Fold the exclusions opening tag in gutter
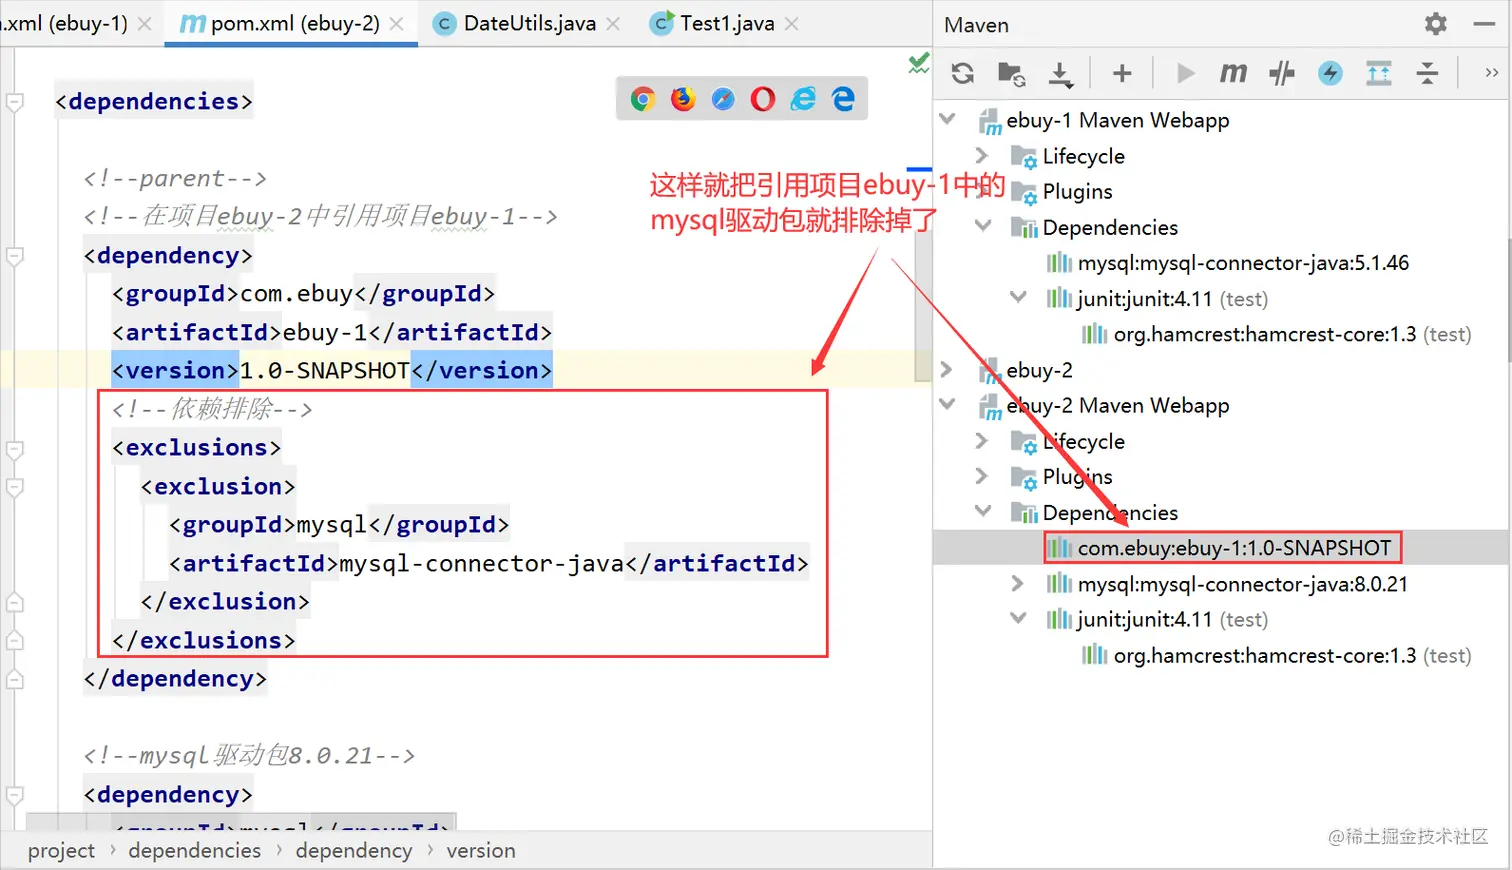The image size is (1512, 870). point(15,449)
